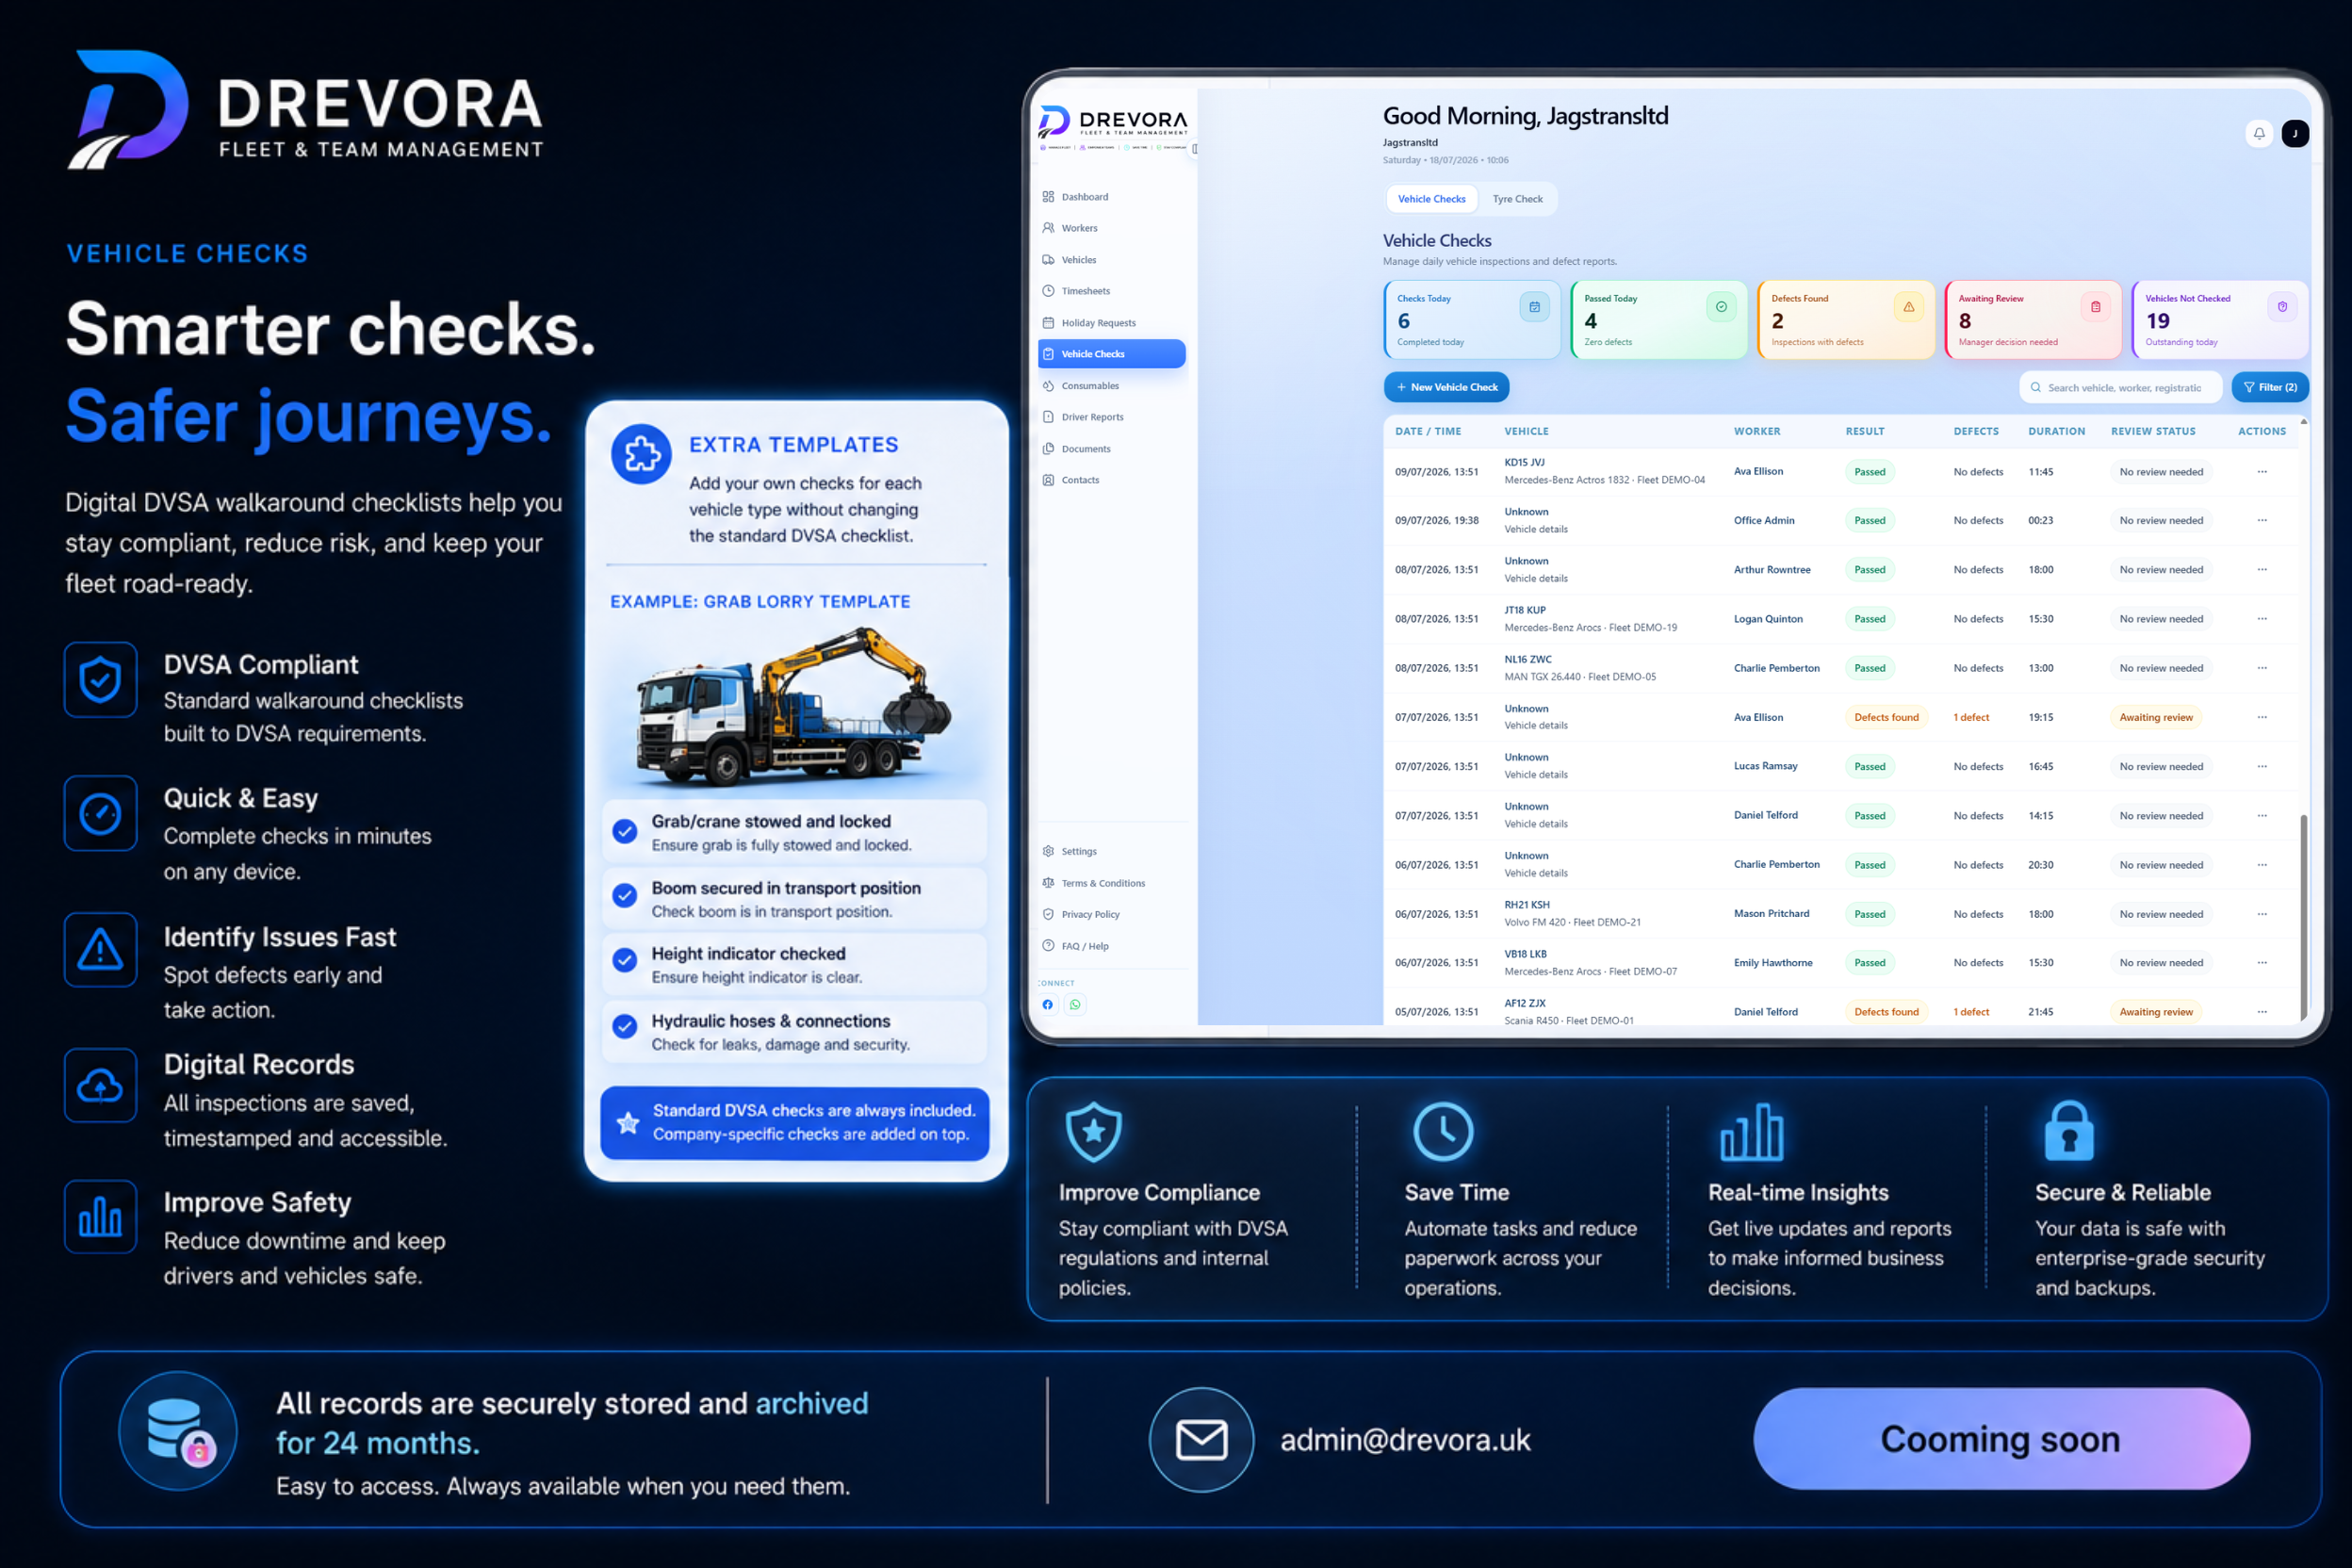The height and width of the screenshot is (1568, 2352).
Task: Open the J user avatar menu
Action: [x=2295, y=133]
